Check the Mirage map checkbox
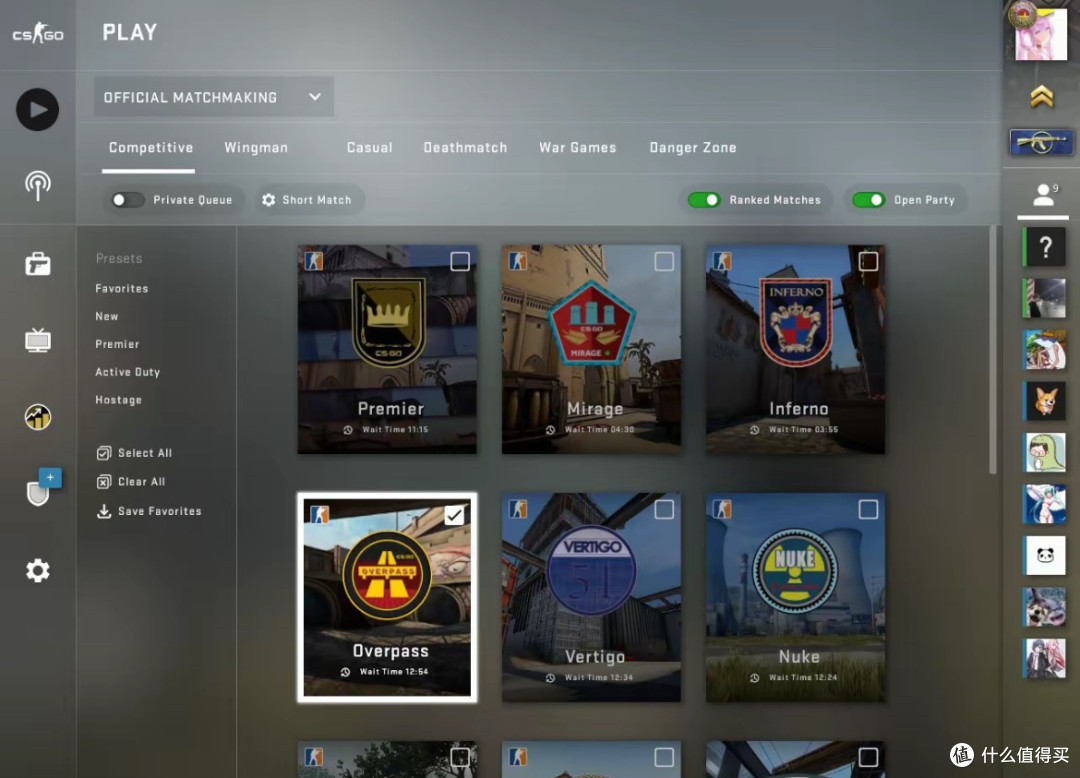1080x778 pixels. coord(664,262)
